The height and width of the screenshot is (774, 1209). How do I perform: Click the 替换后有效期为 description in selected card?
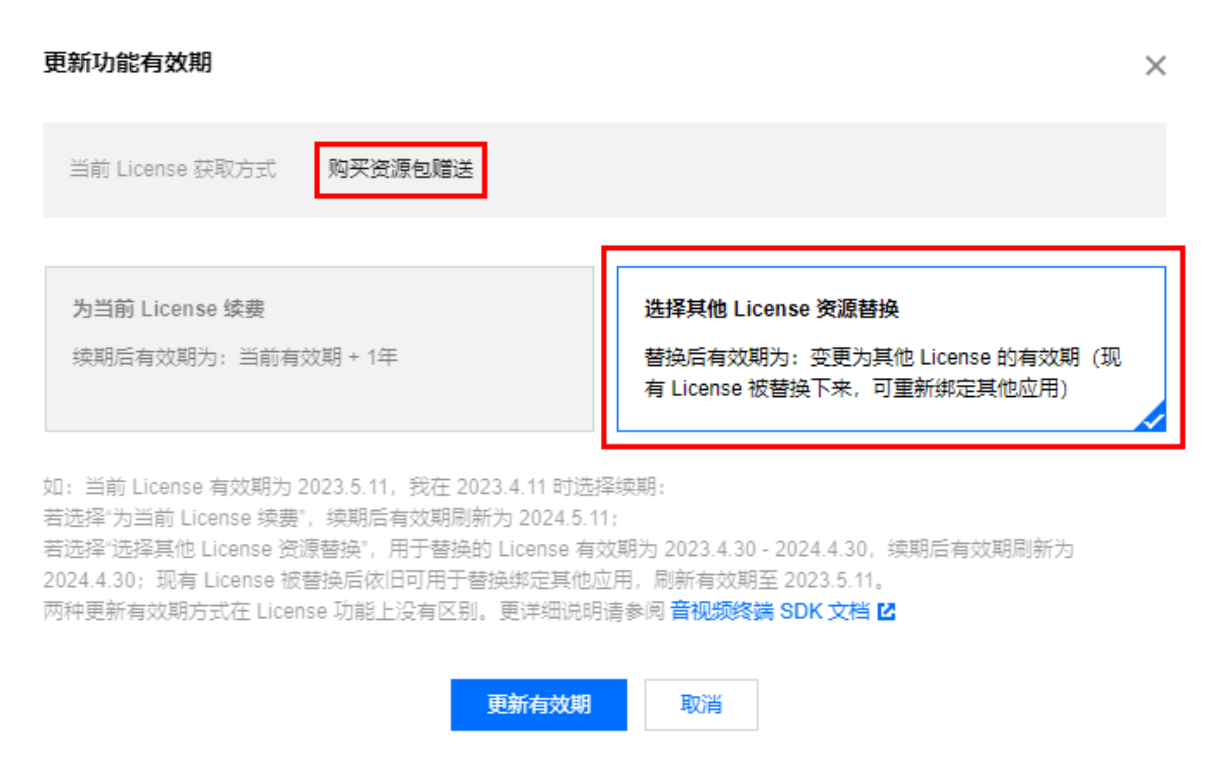883,373
